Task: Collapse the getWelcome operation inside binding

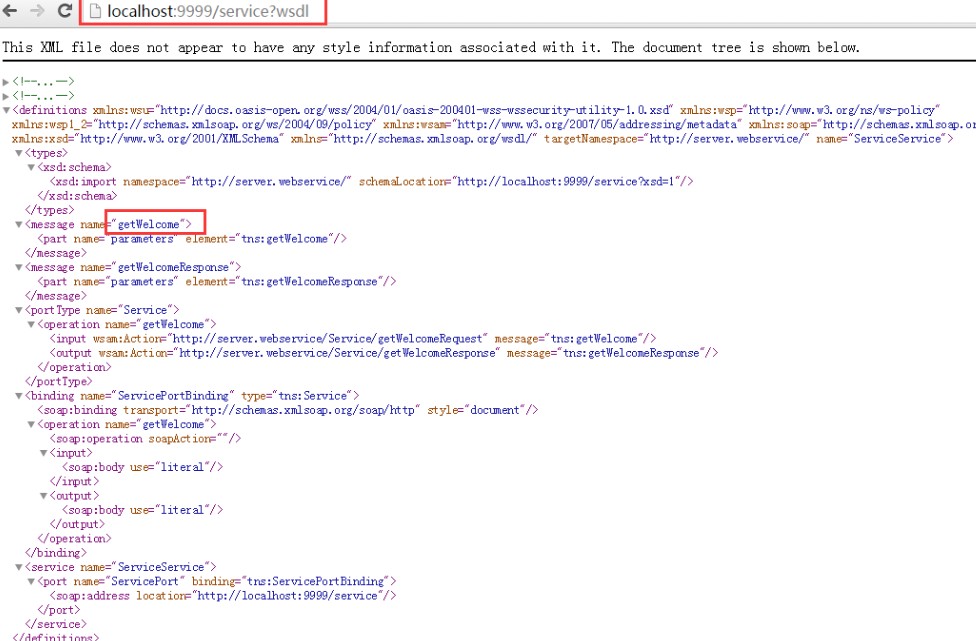Action: point(31,425)
